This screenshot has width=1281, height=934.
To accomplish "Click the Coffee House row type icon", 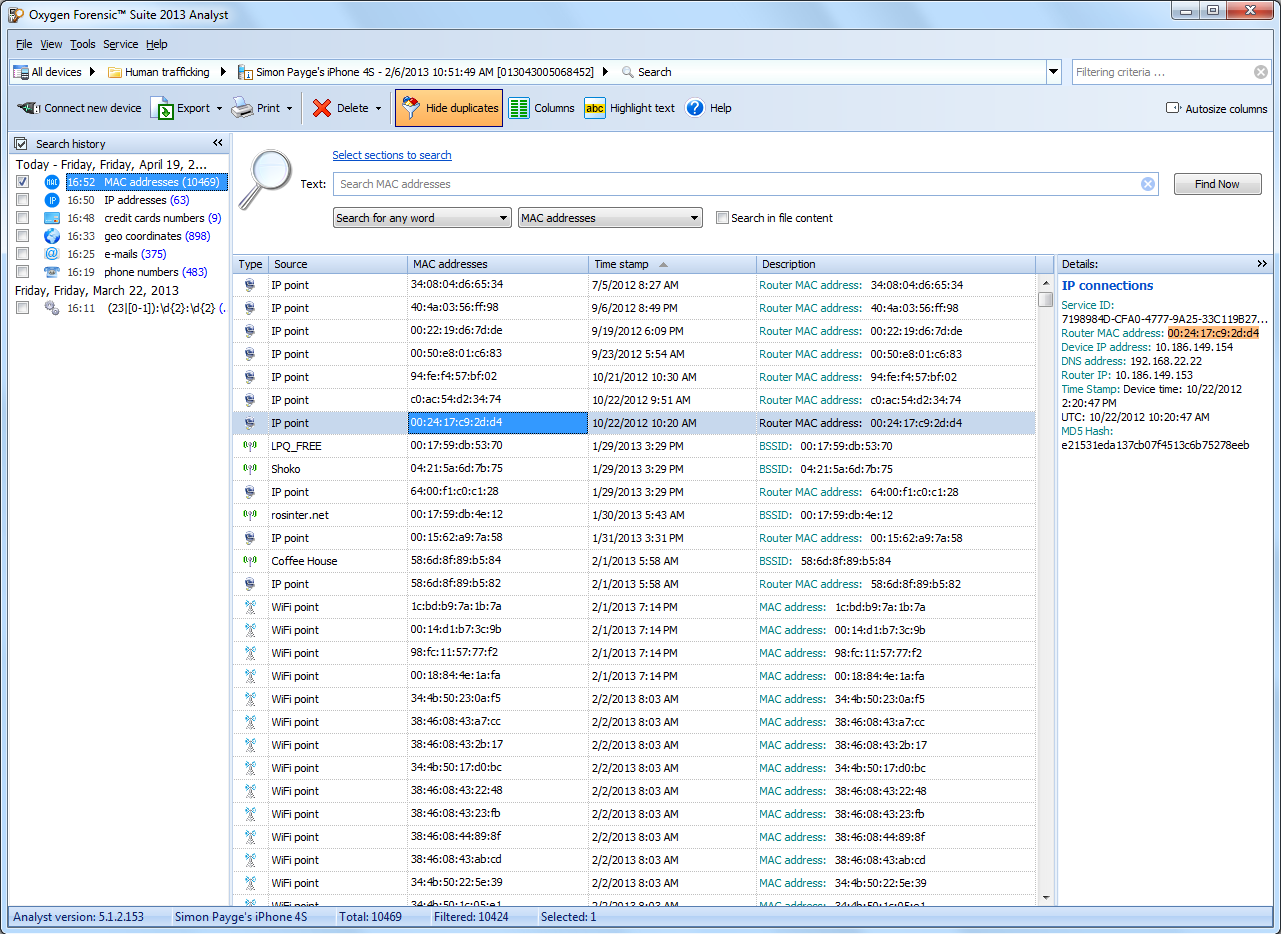I will point(250,561).
